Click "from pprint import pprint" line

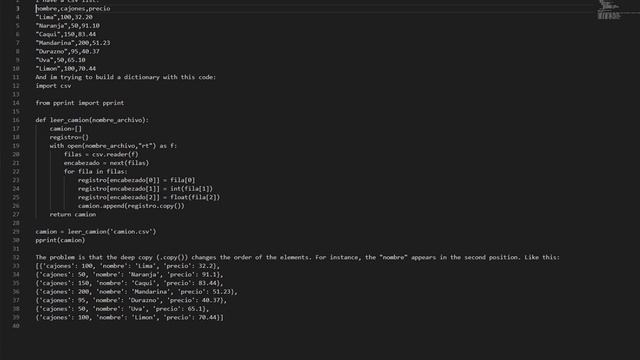80,102
